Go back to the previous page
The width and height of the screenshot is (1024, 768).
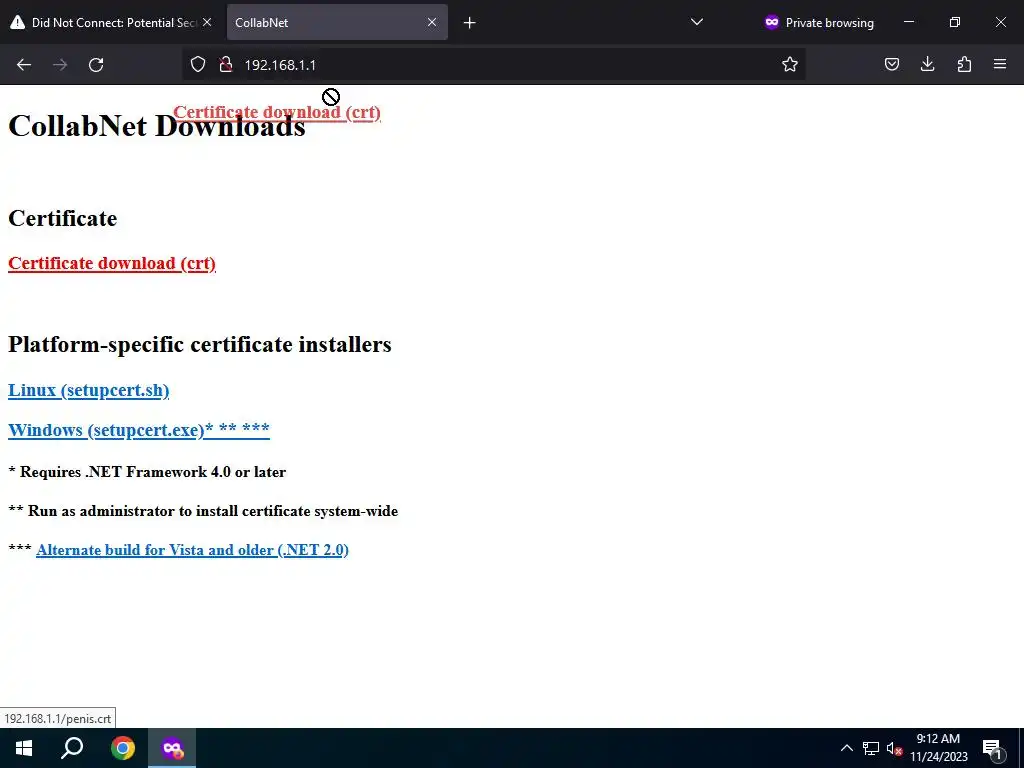(x=24, y=65)
